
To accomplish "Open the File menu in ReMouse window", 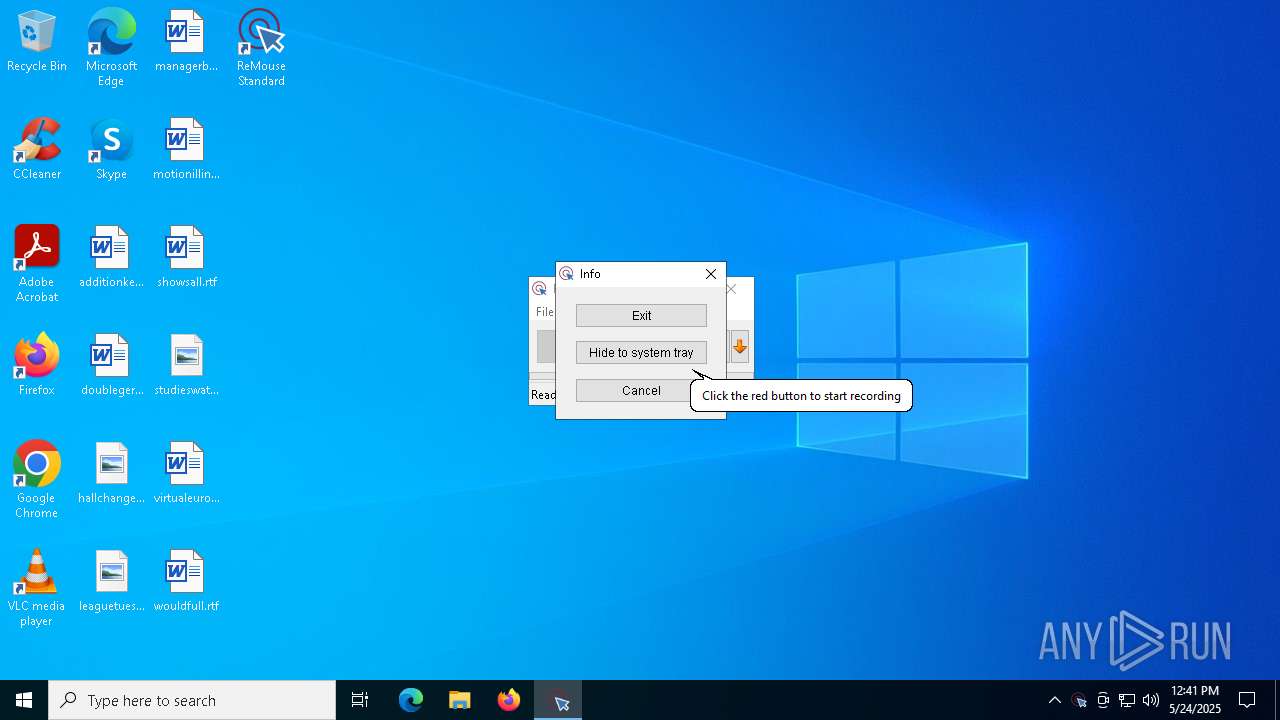I will (544, 312).
